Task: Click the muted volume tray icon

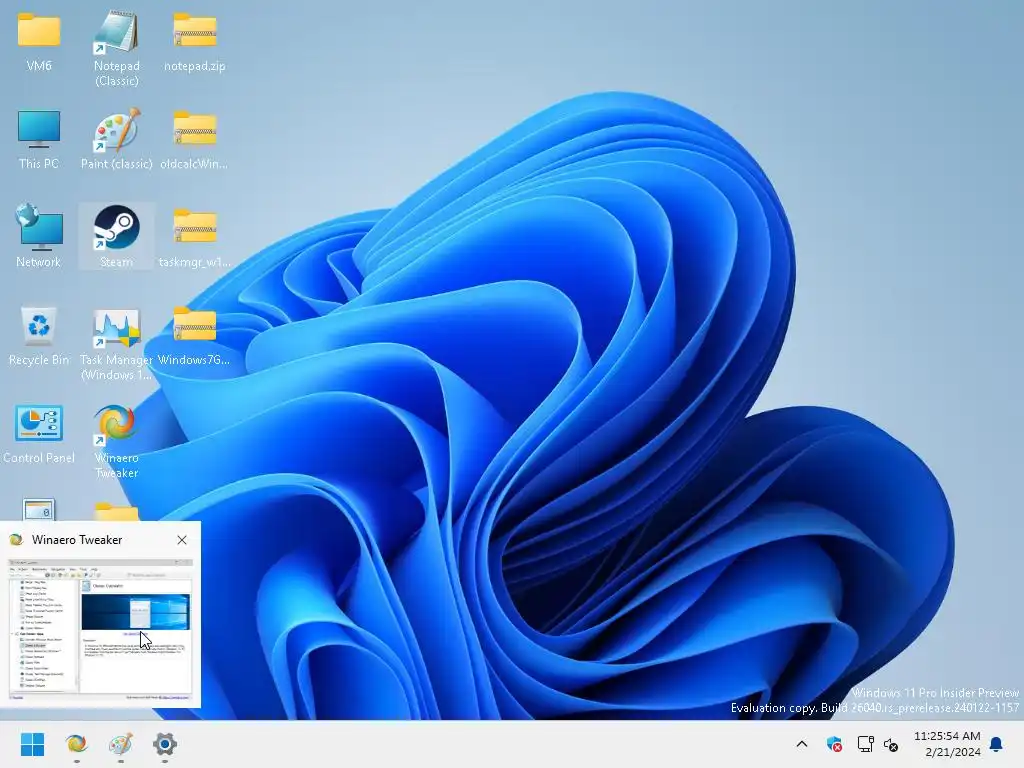Action: pos(891,744)
